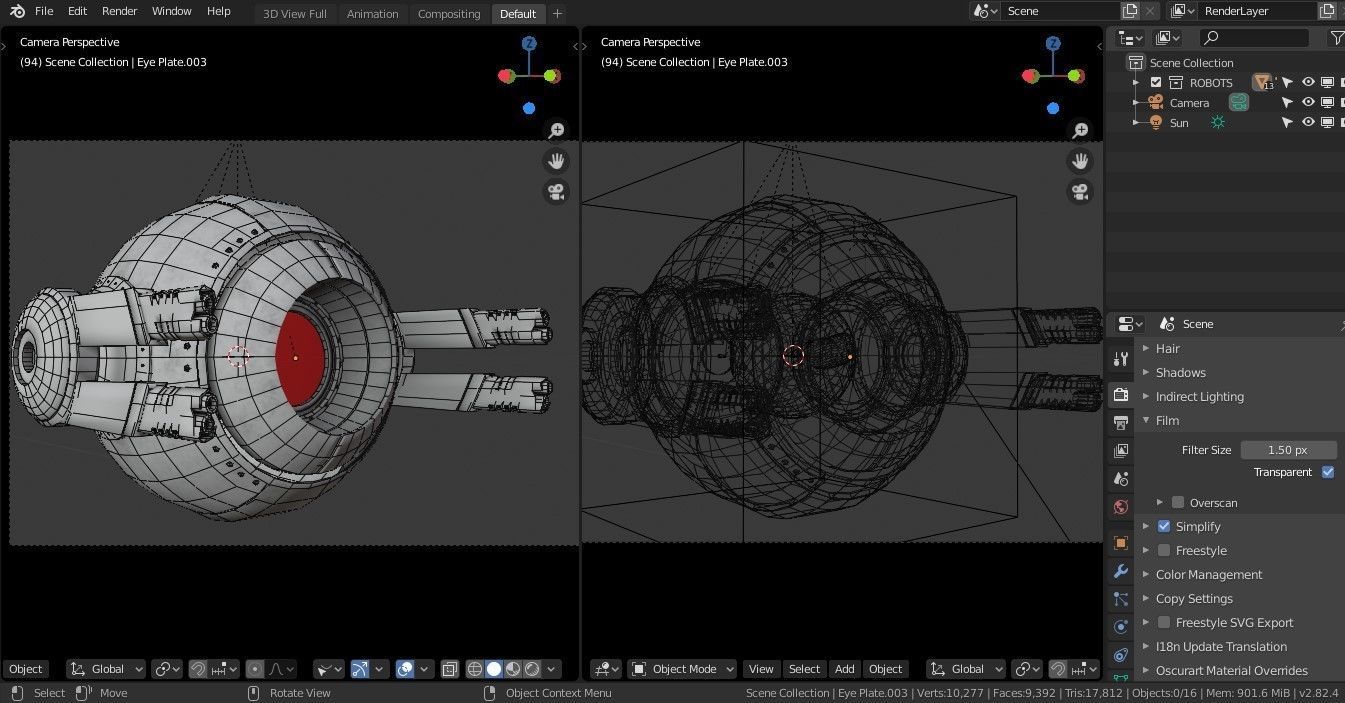Click Sun light data icon in outliner

point(1218,122)
